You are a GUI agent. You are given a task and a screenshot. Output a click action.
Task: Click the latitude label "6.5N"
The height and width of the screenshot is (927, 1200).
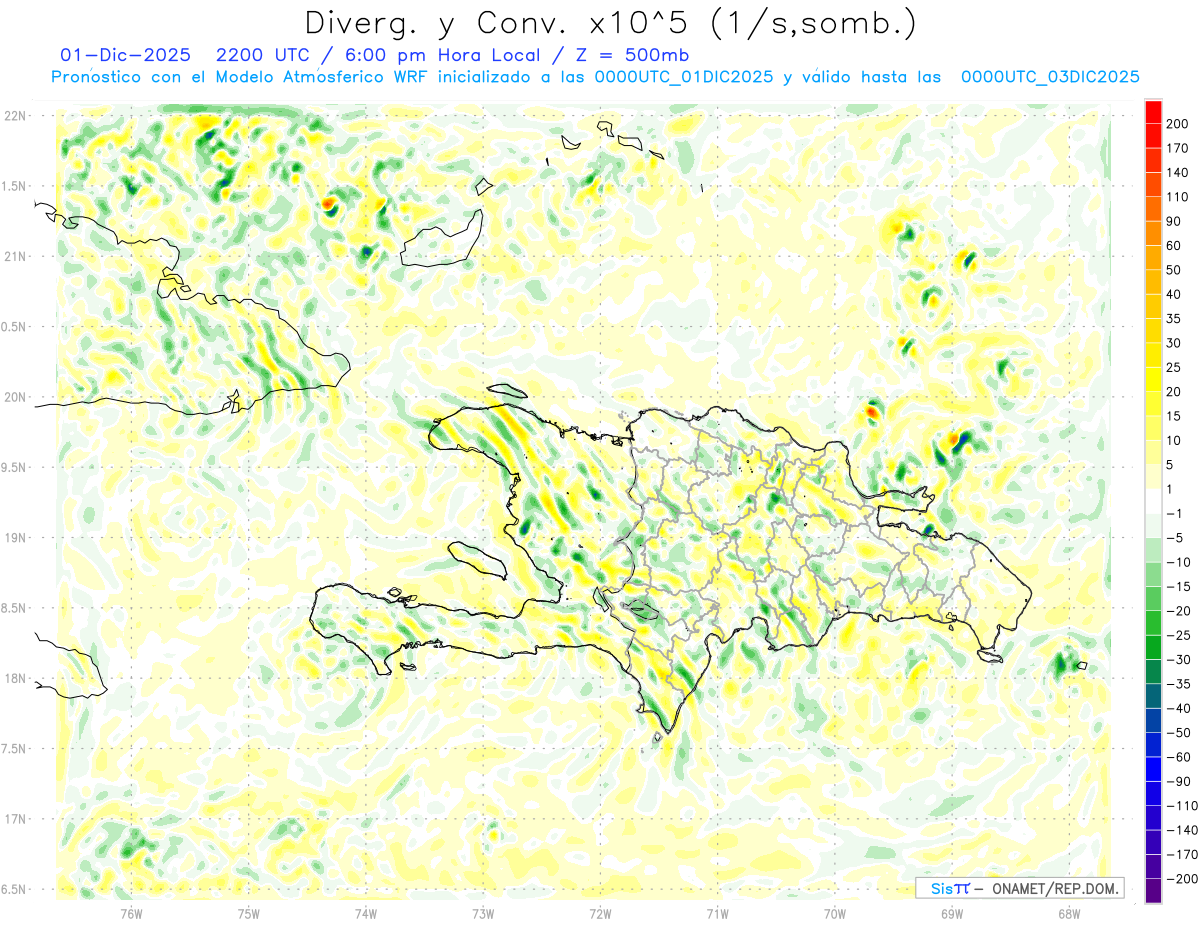click(x=14, y=889)
